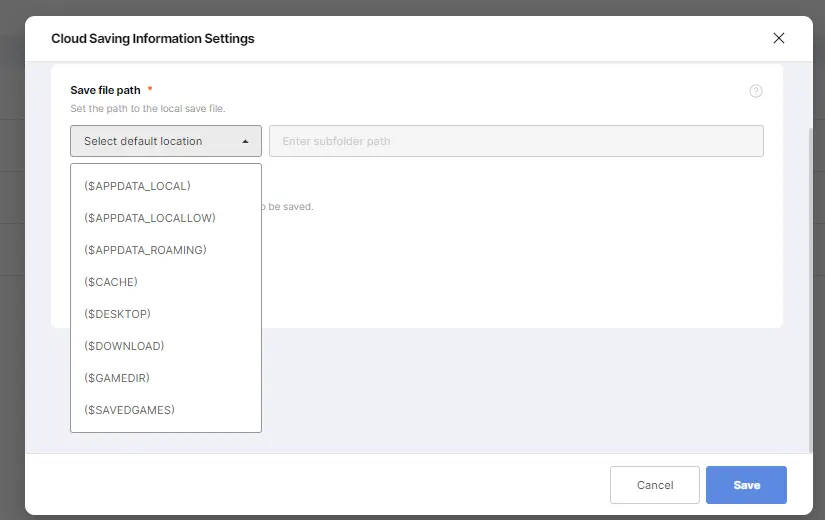Image resolution: width=825 pixels, height=520 pixels.
Task: Choose ($SAVEDGAMES) as save location
Action: click(x=129, y=410)
